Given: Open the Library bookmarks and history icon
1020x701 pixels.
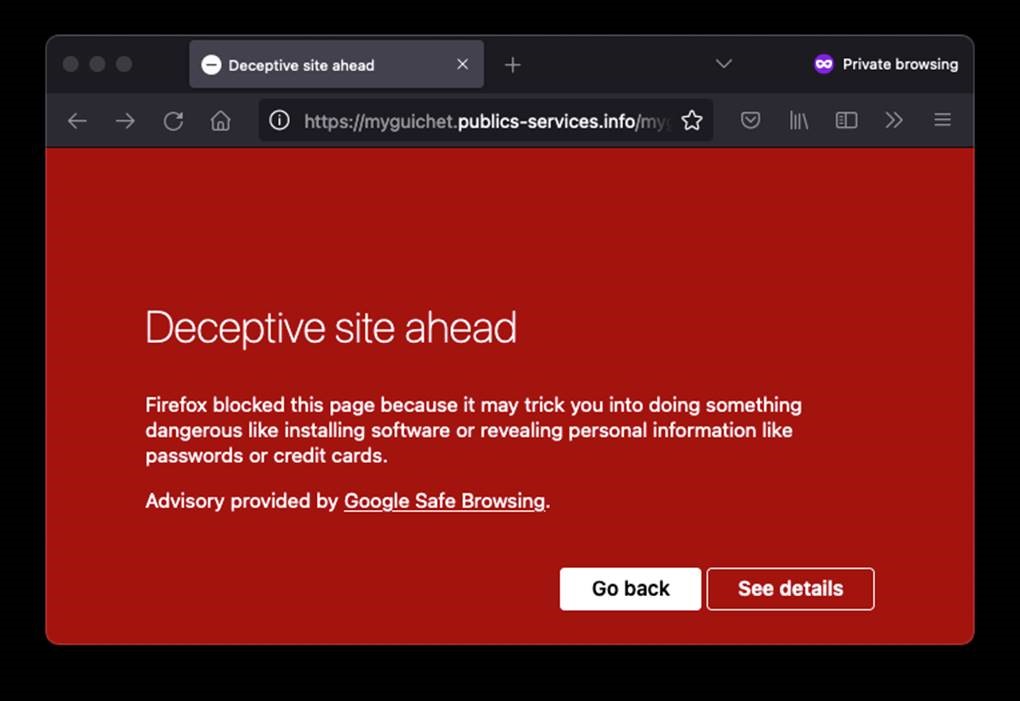Looking at the screenshot, I should 798,121.
